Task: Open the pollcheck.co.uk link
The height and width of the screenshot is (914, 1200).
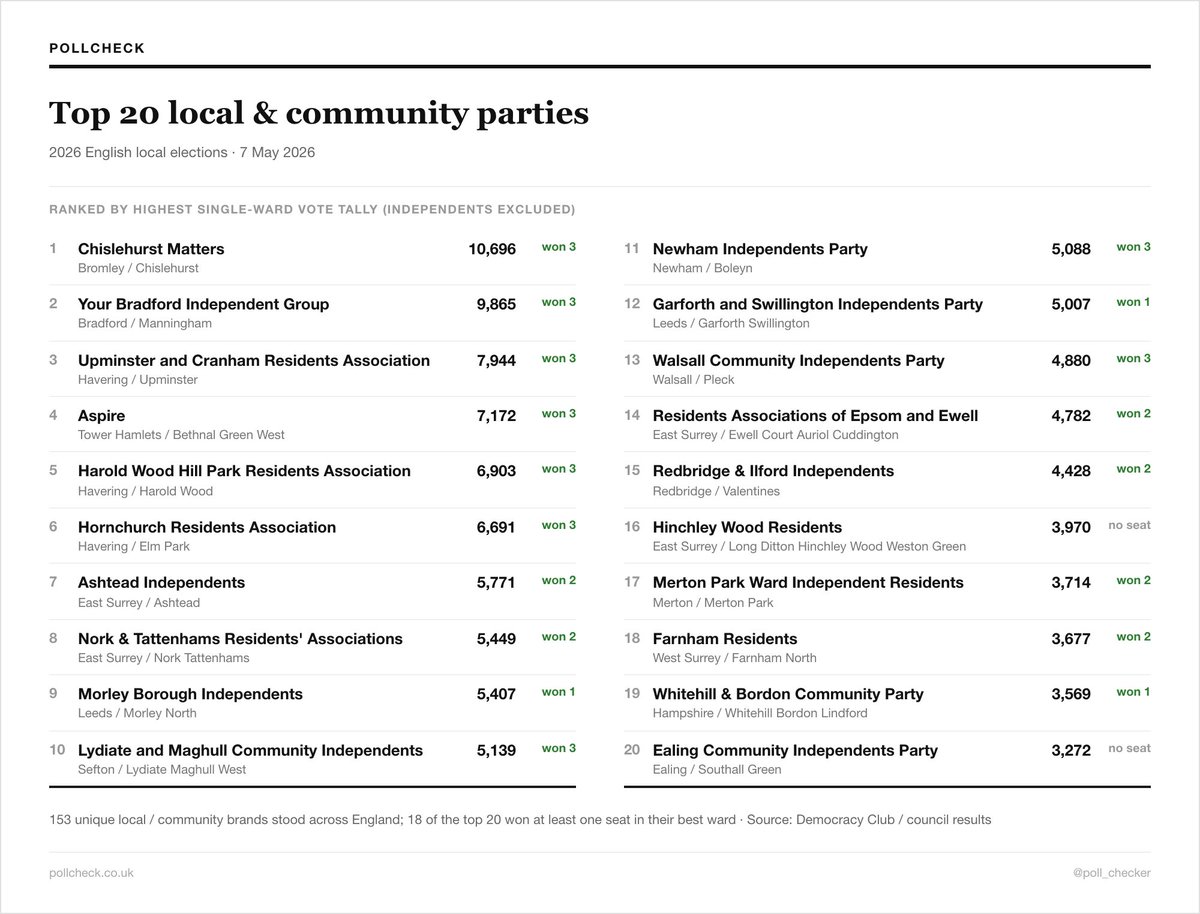Action: (91, 873)
